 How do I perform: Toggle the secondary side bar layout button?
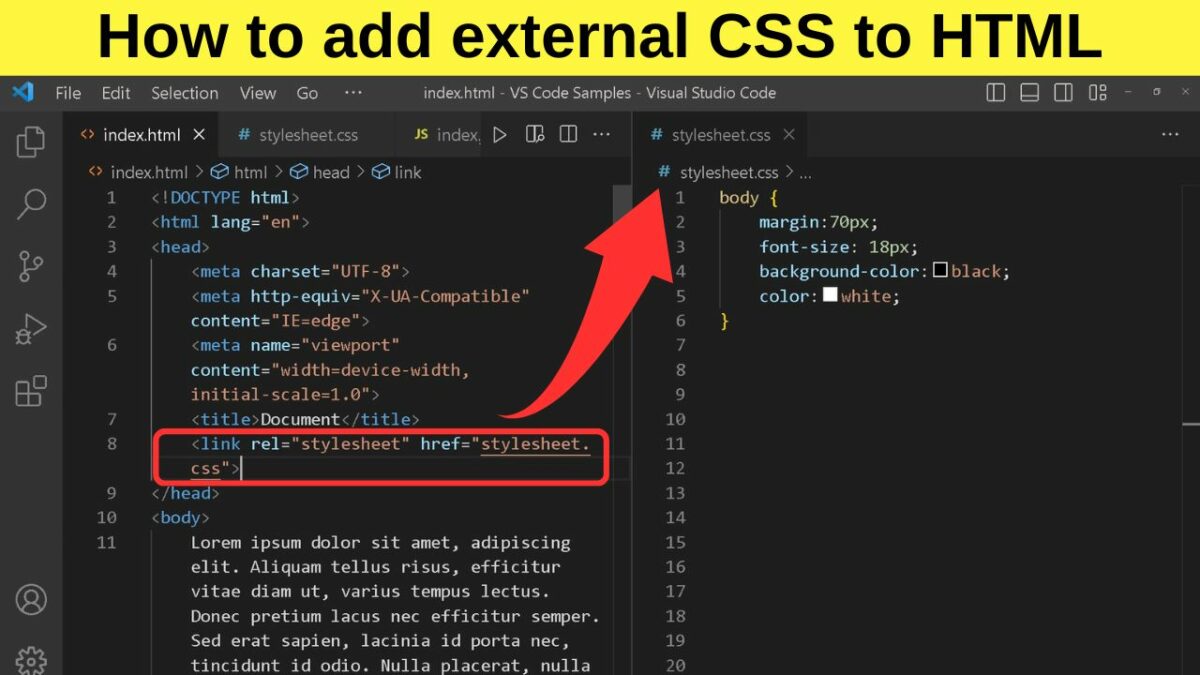(x=1064, y=93)
